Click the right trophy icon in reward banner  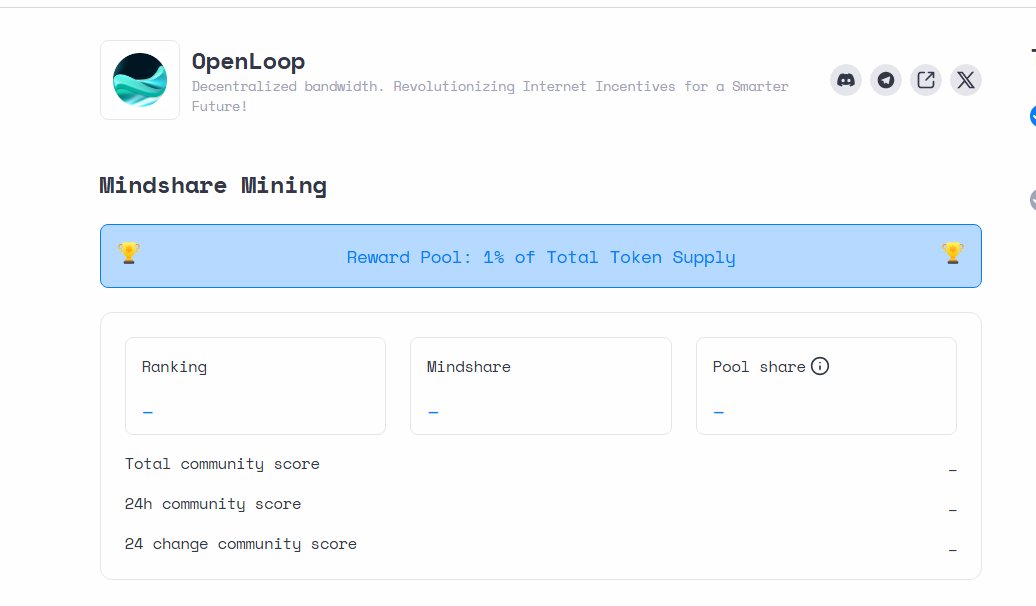[952, 256]
